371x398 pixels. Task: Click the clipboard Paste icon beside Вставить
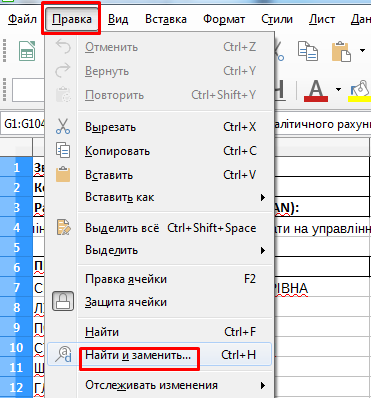[x=63, y=174]
